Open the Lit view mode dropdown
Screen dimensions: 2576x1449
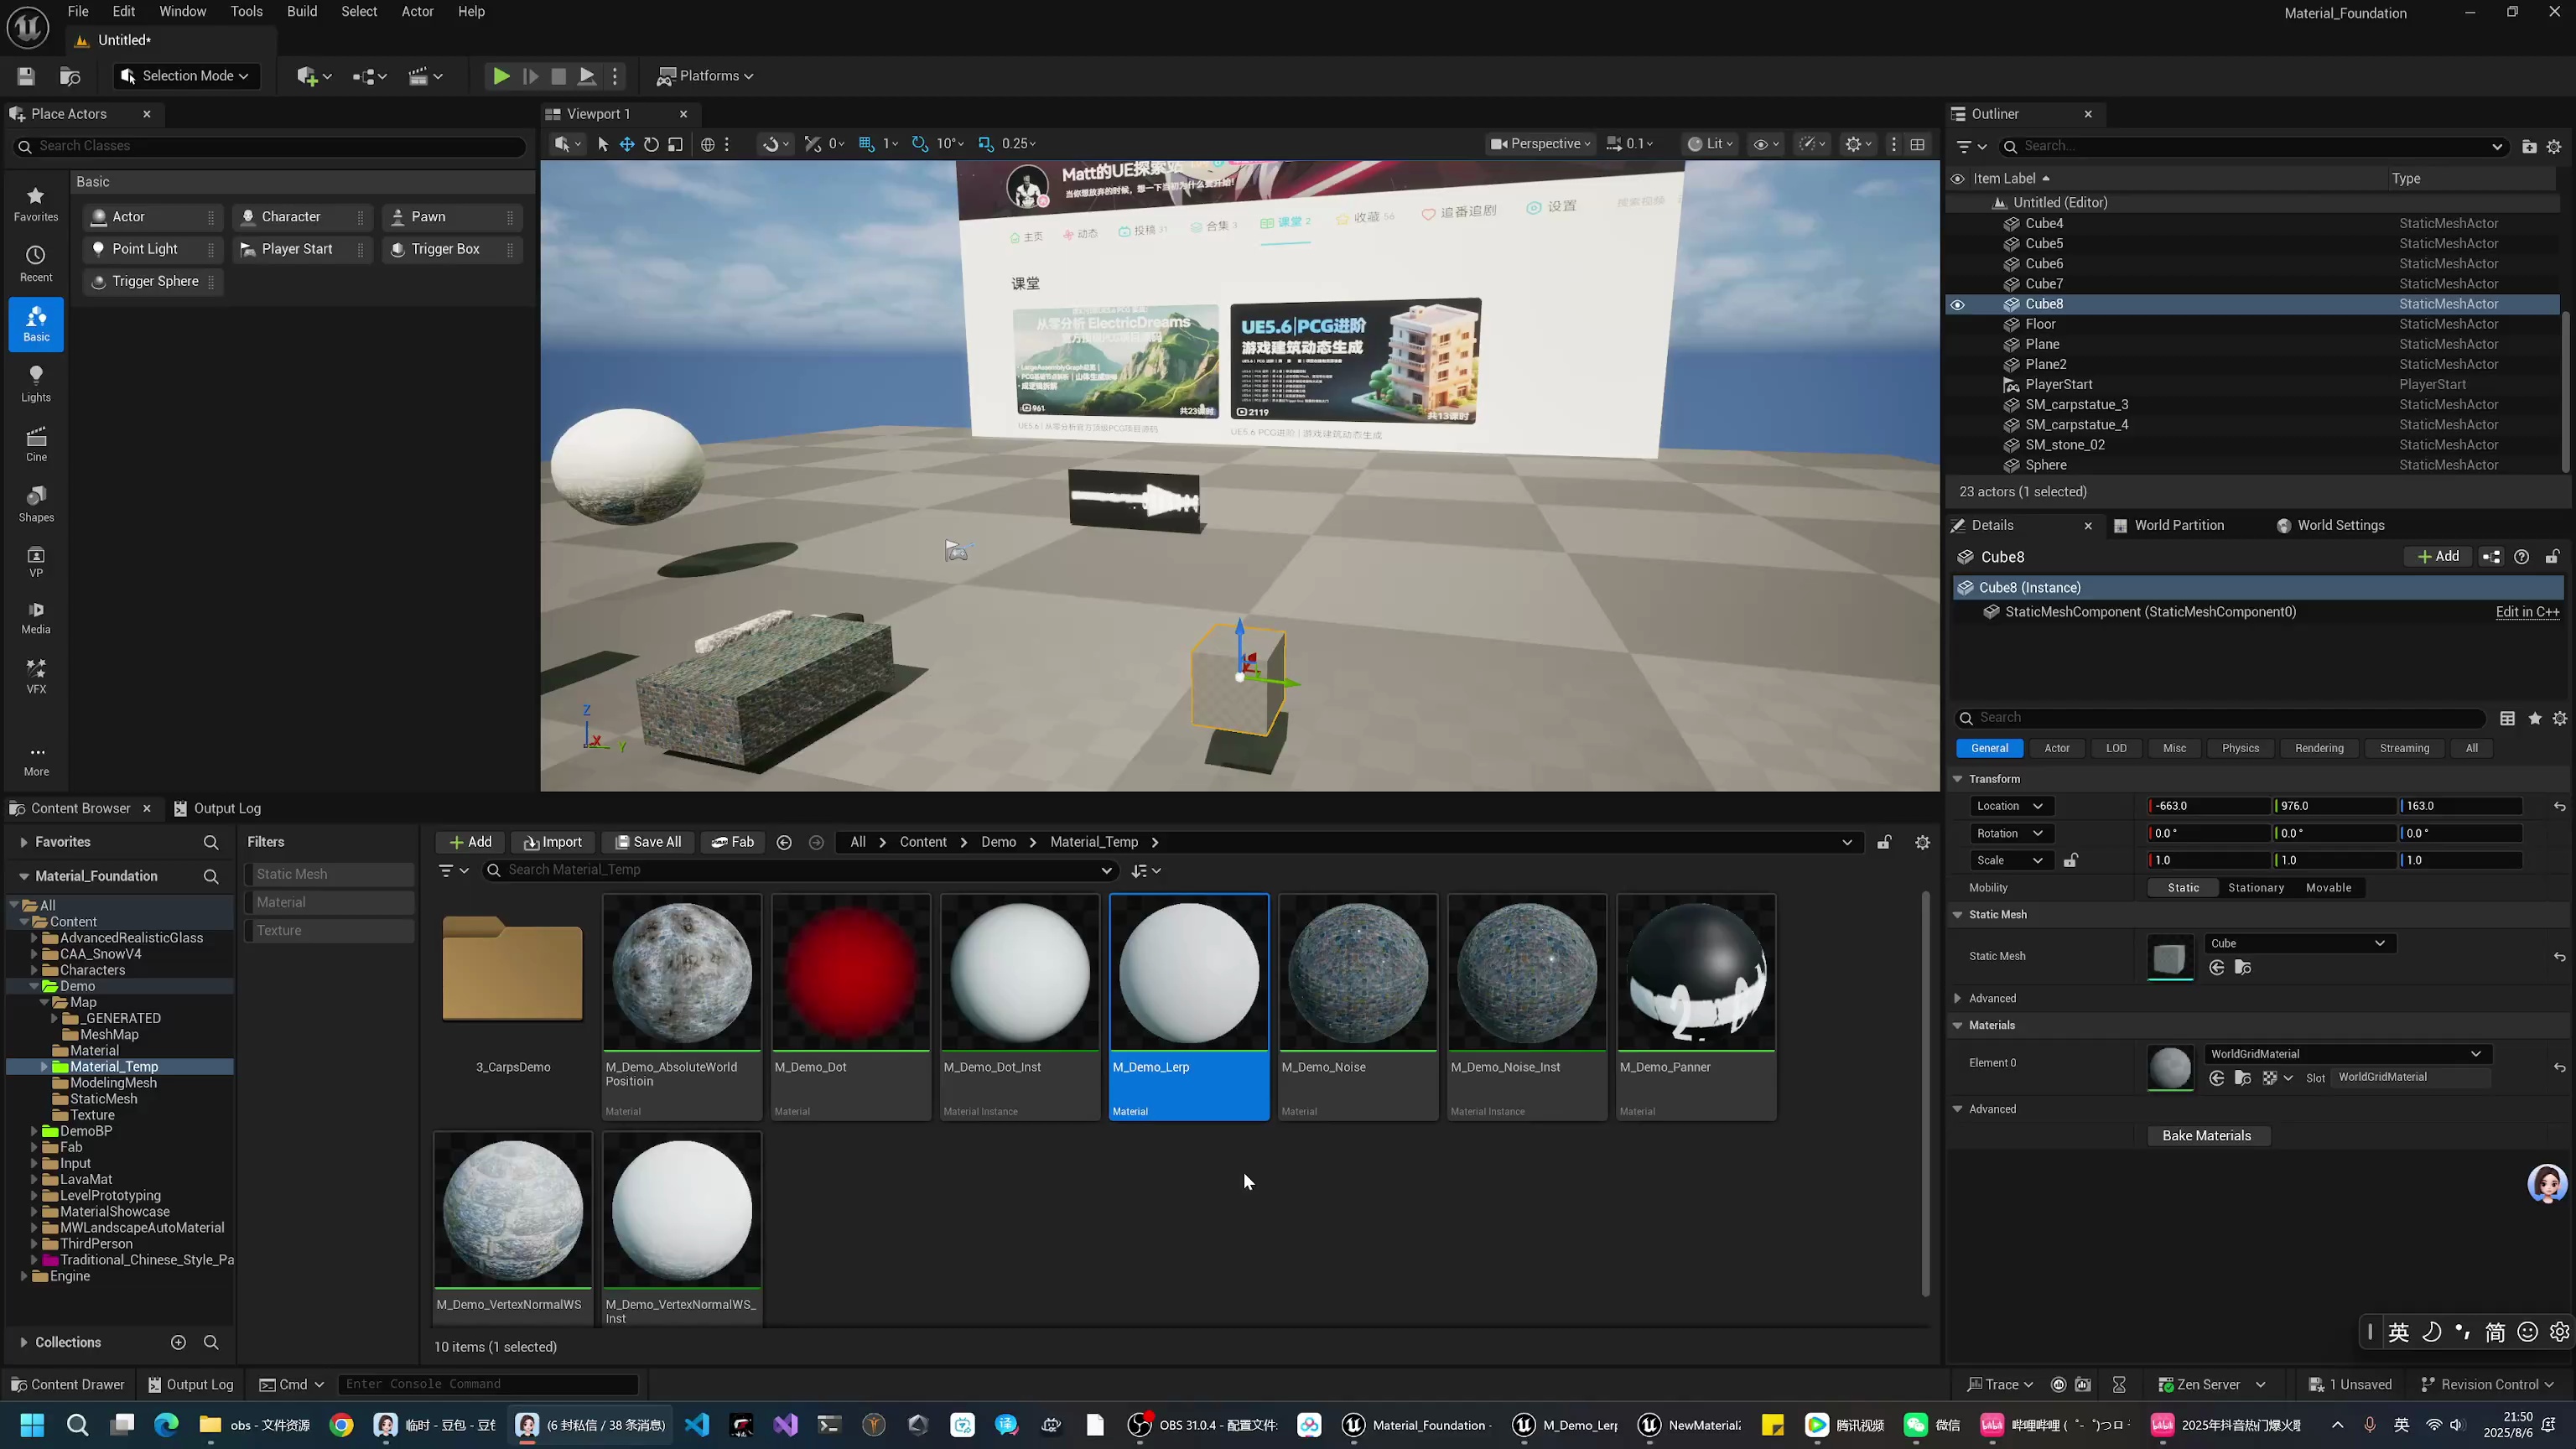coord(1709,144)
